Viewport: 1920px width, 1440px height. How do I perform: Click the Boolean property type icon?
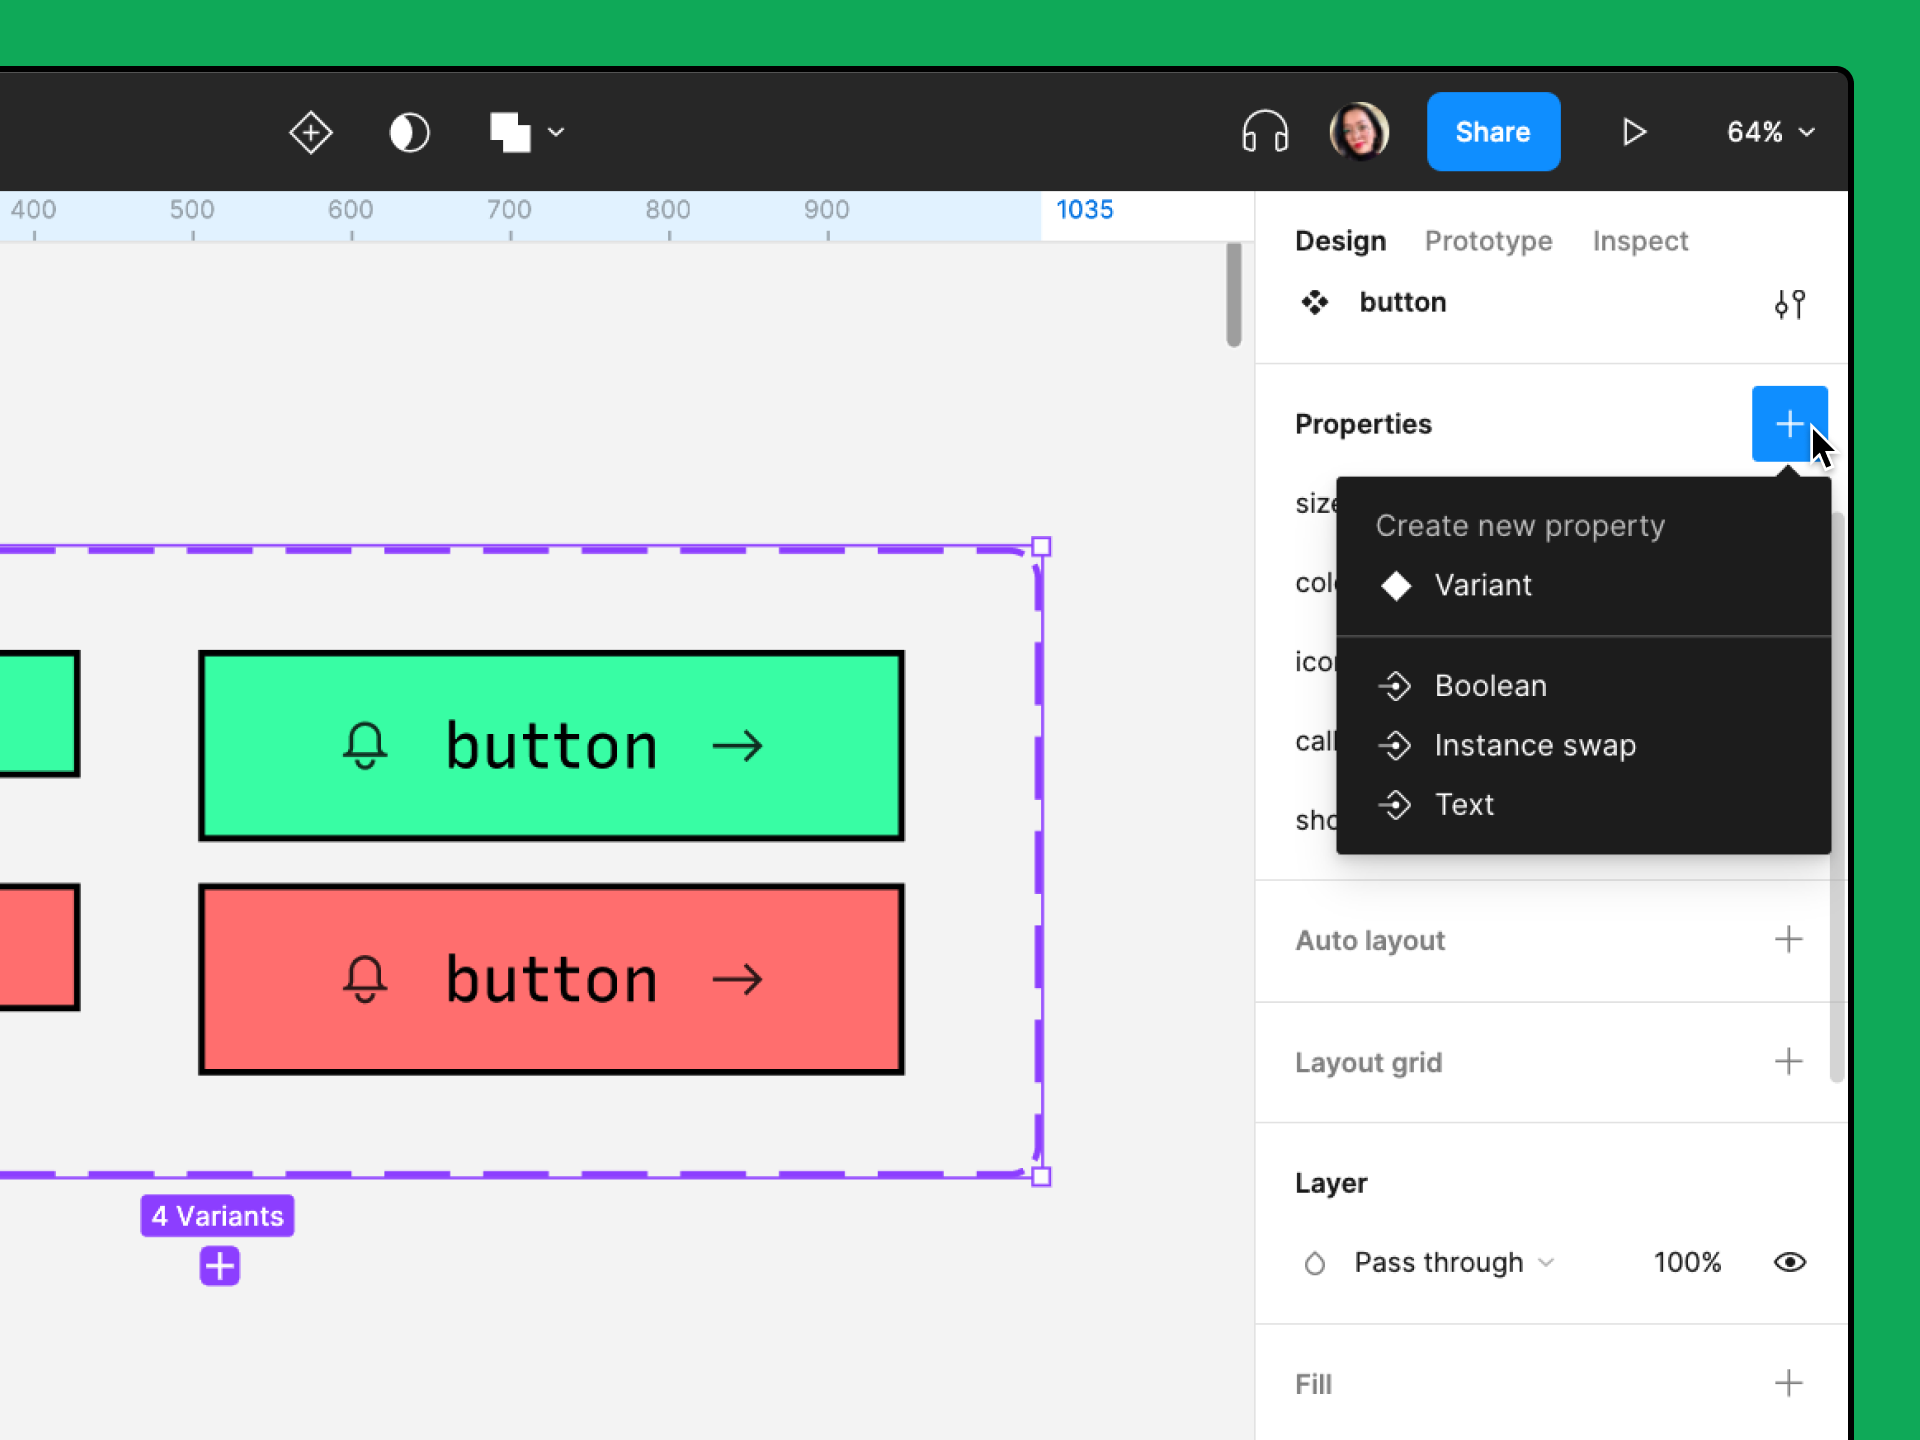pos(1394,684)
